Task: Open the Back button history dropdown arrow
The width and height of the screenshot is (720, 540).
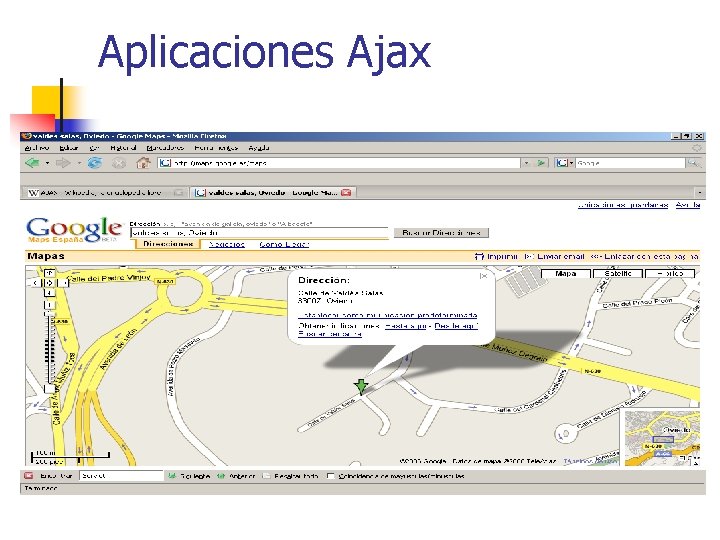Action: click(47, 163)
